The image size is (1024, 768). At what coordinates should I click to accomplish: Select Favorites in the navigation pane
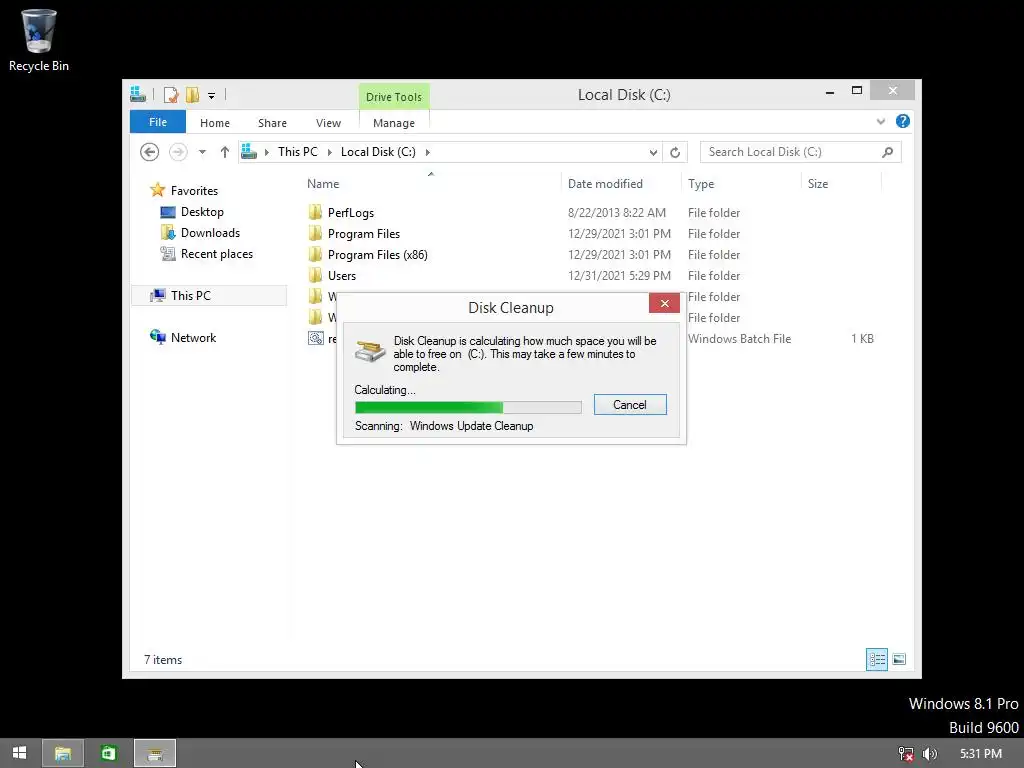pos(194,191)
